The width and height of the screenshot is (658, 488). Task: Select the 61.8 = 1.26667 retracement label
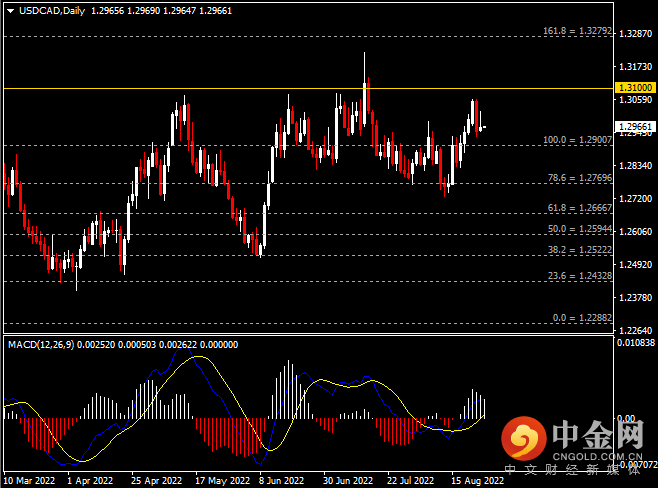click(x=576, y=207)
